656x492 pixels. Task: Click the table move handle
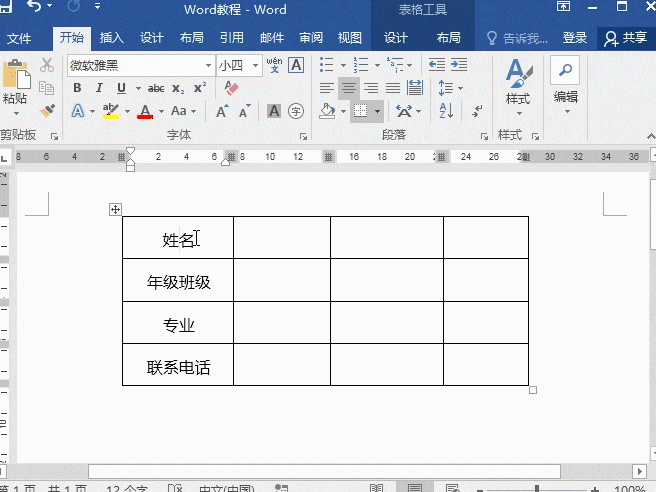(x=115, y=209)
